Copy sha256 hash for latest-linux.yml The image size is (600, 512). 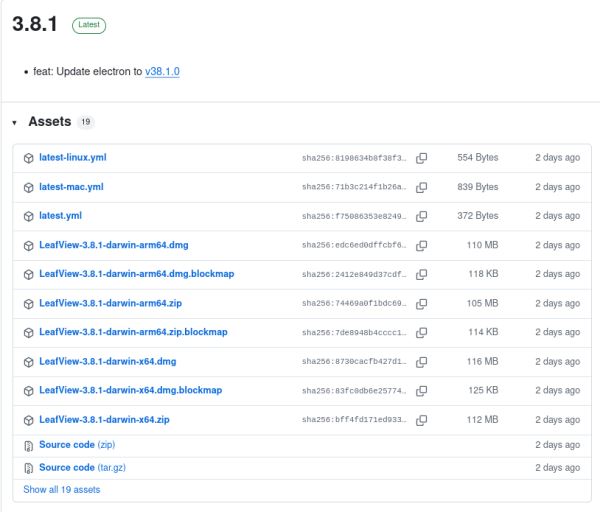[x=422, y=158]
